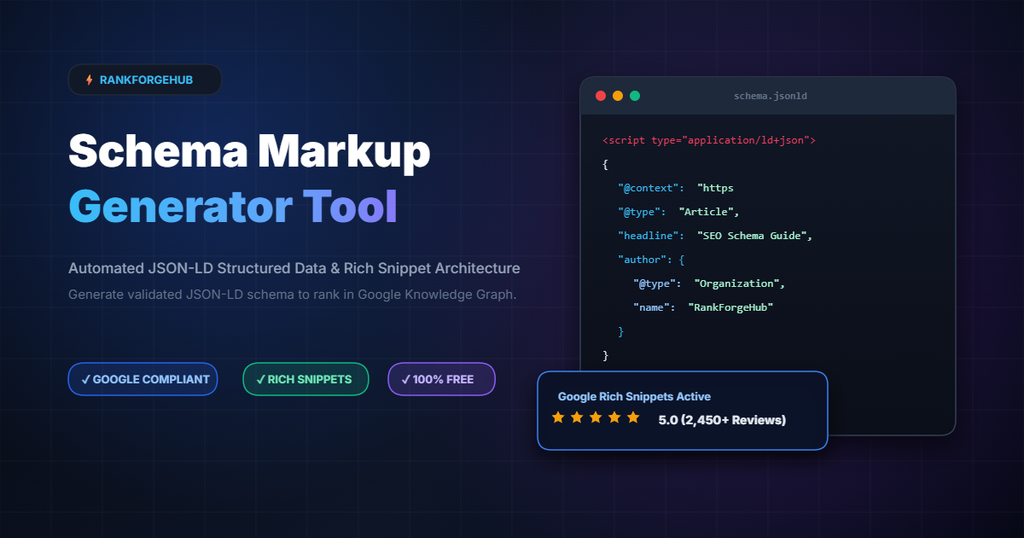Image resolution: width=1024 pixels, height=538 pixels.
Task: Click the fifth rating star
Action: coord(633,417)
